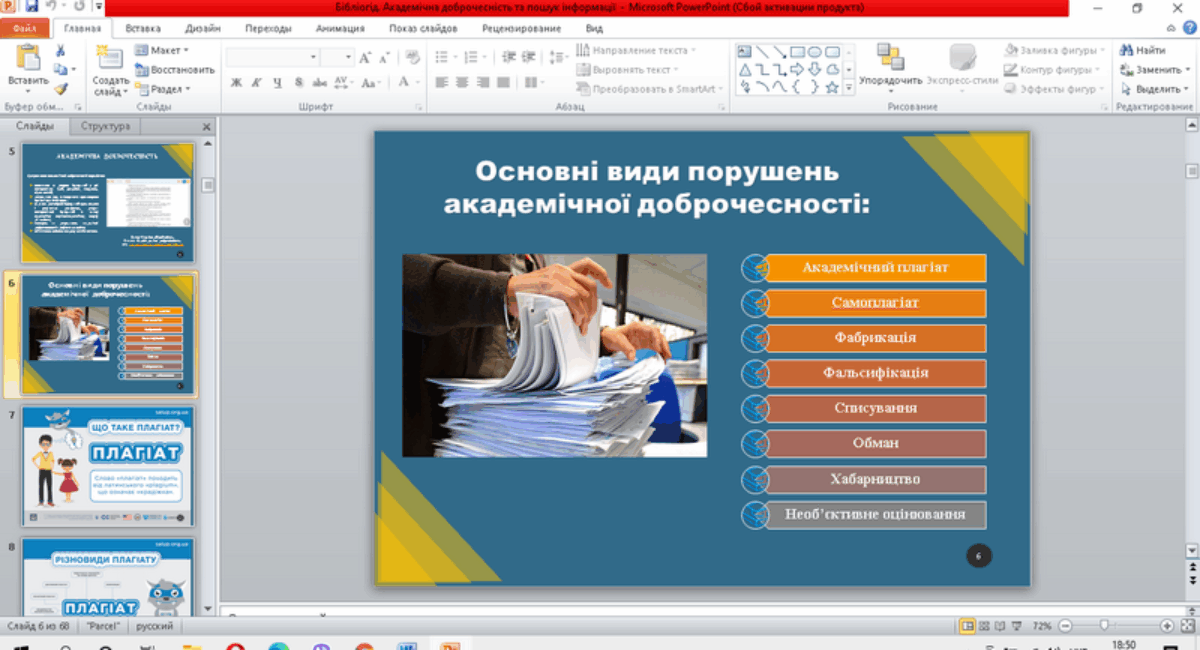The image size is (1200, 650).
Task: Select slide 7 ПЛАГІАТ thumbnail
Action: coord(108,466)
